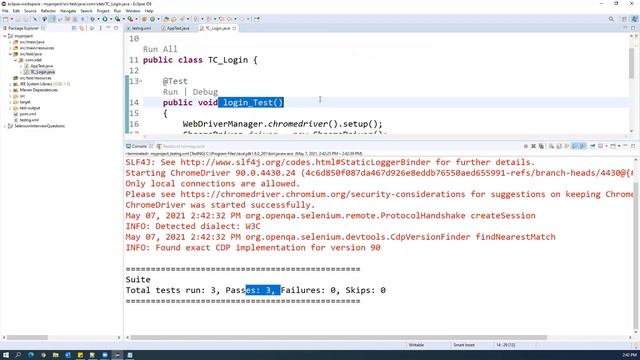Select the SeleniumInterviewQuestions project

point(39,126)
